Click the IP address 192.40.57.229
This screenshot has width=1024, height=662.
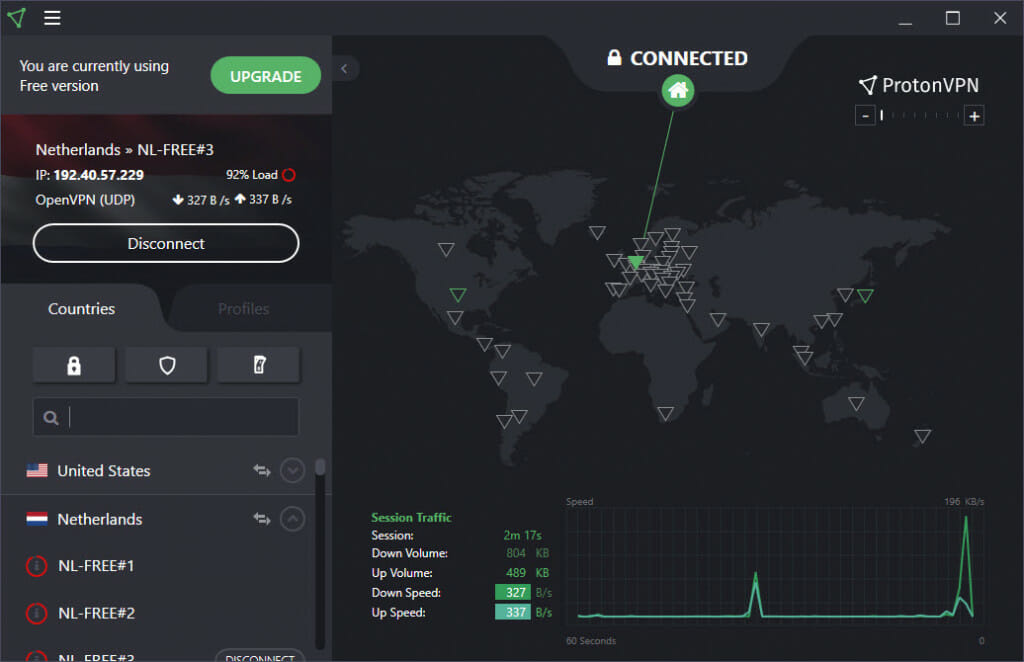(x=99, y=175)
